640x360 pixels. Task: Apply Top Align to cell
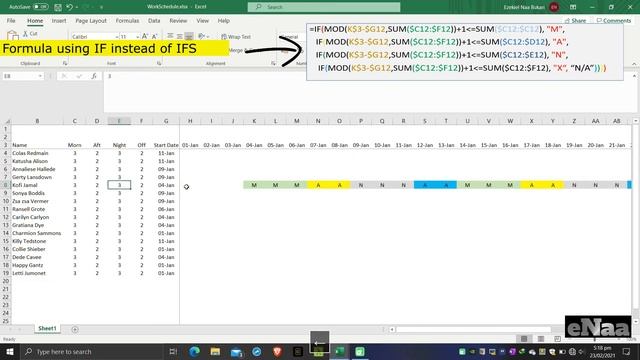click(170, 36)
